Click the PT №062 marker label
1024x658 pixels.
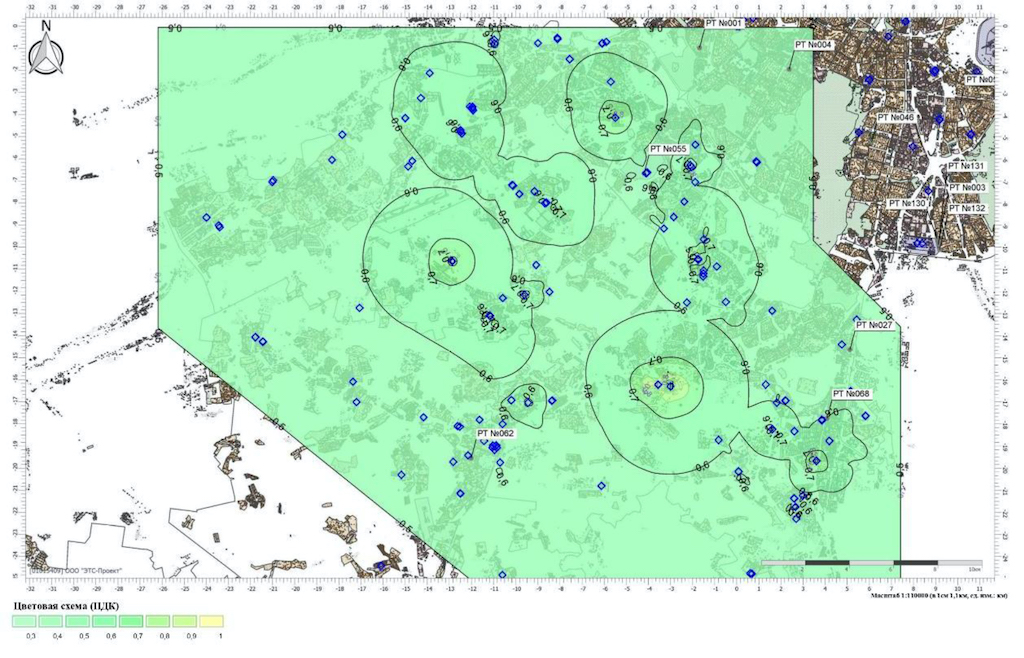pos(495,433)
